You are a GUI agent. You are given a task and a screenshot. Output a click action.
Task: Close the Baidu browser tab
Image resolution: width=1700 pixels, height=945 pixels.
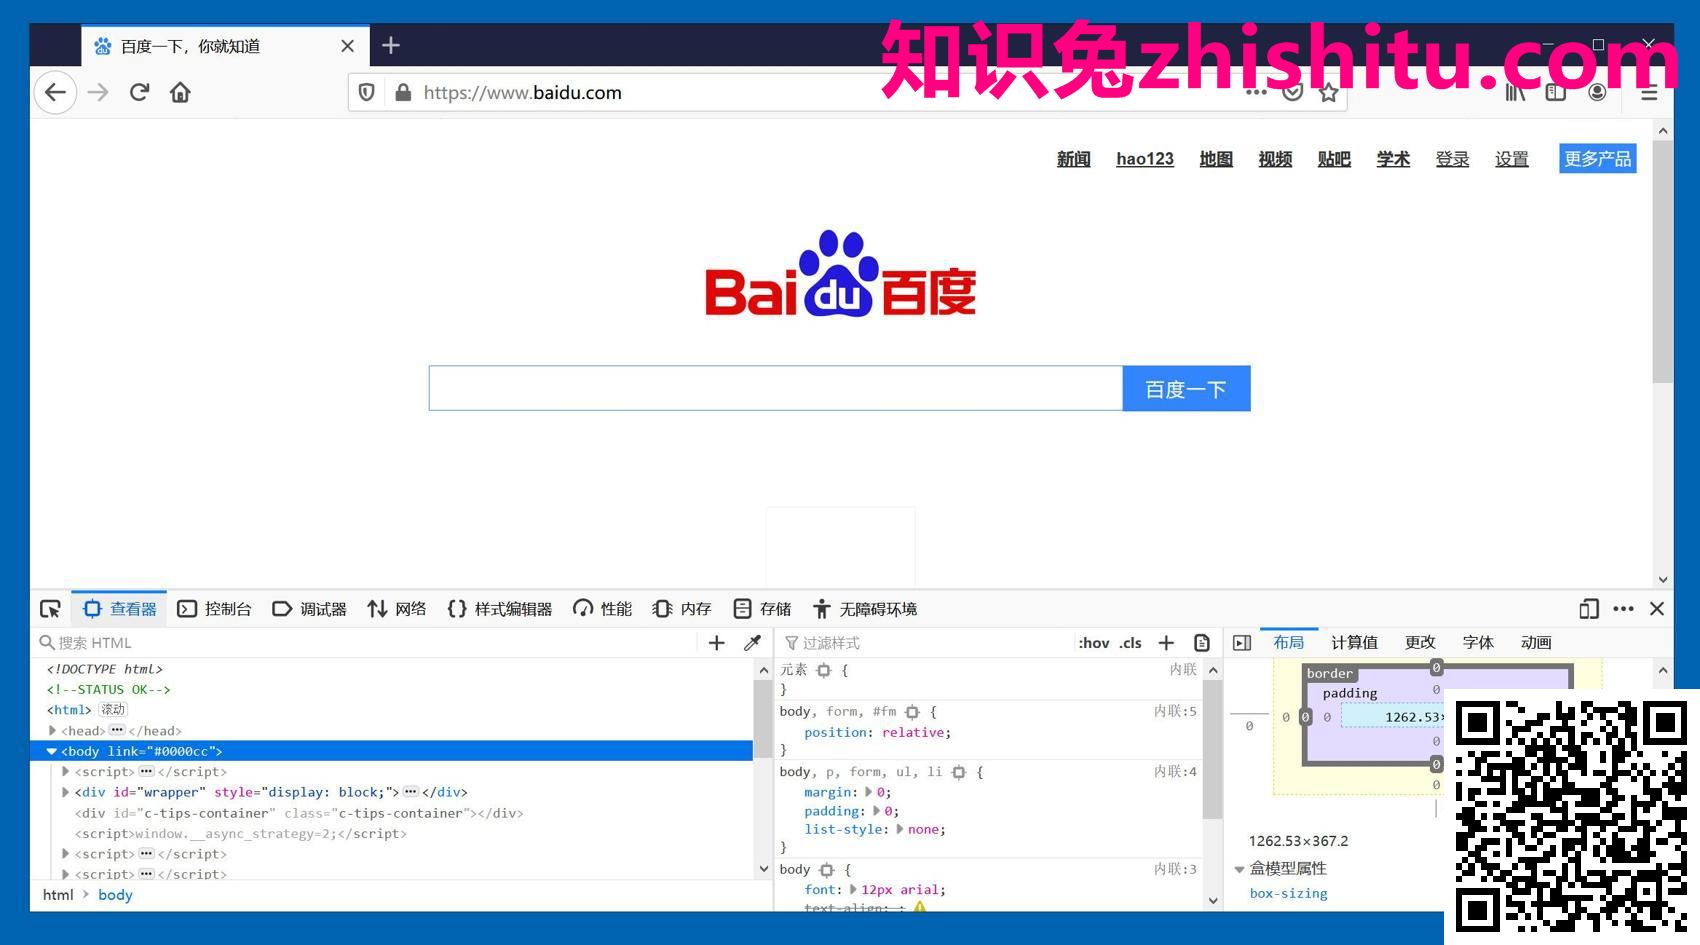coord(347,46)
